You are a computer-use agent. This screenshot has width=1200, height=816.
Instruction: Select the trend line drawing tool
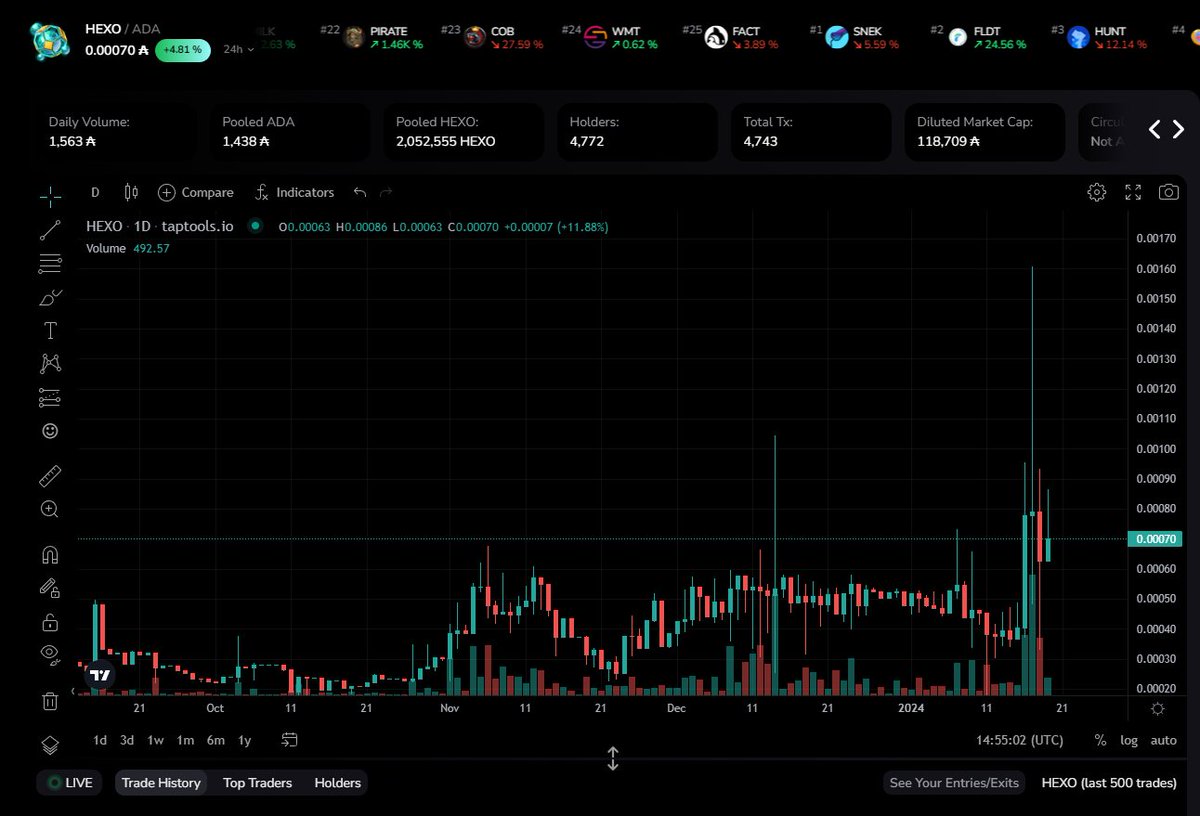coord(50,230)
